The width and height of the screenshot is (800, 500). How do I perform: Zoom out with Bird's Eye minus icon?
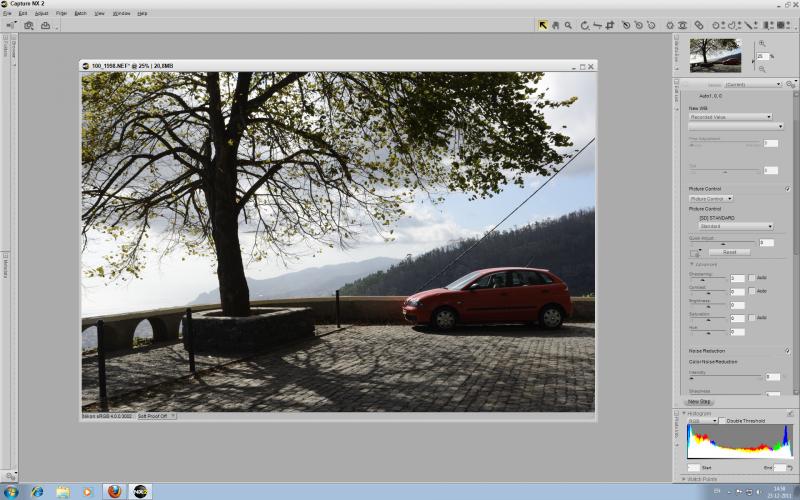(x=762, y=69)
